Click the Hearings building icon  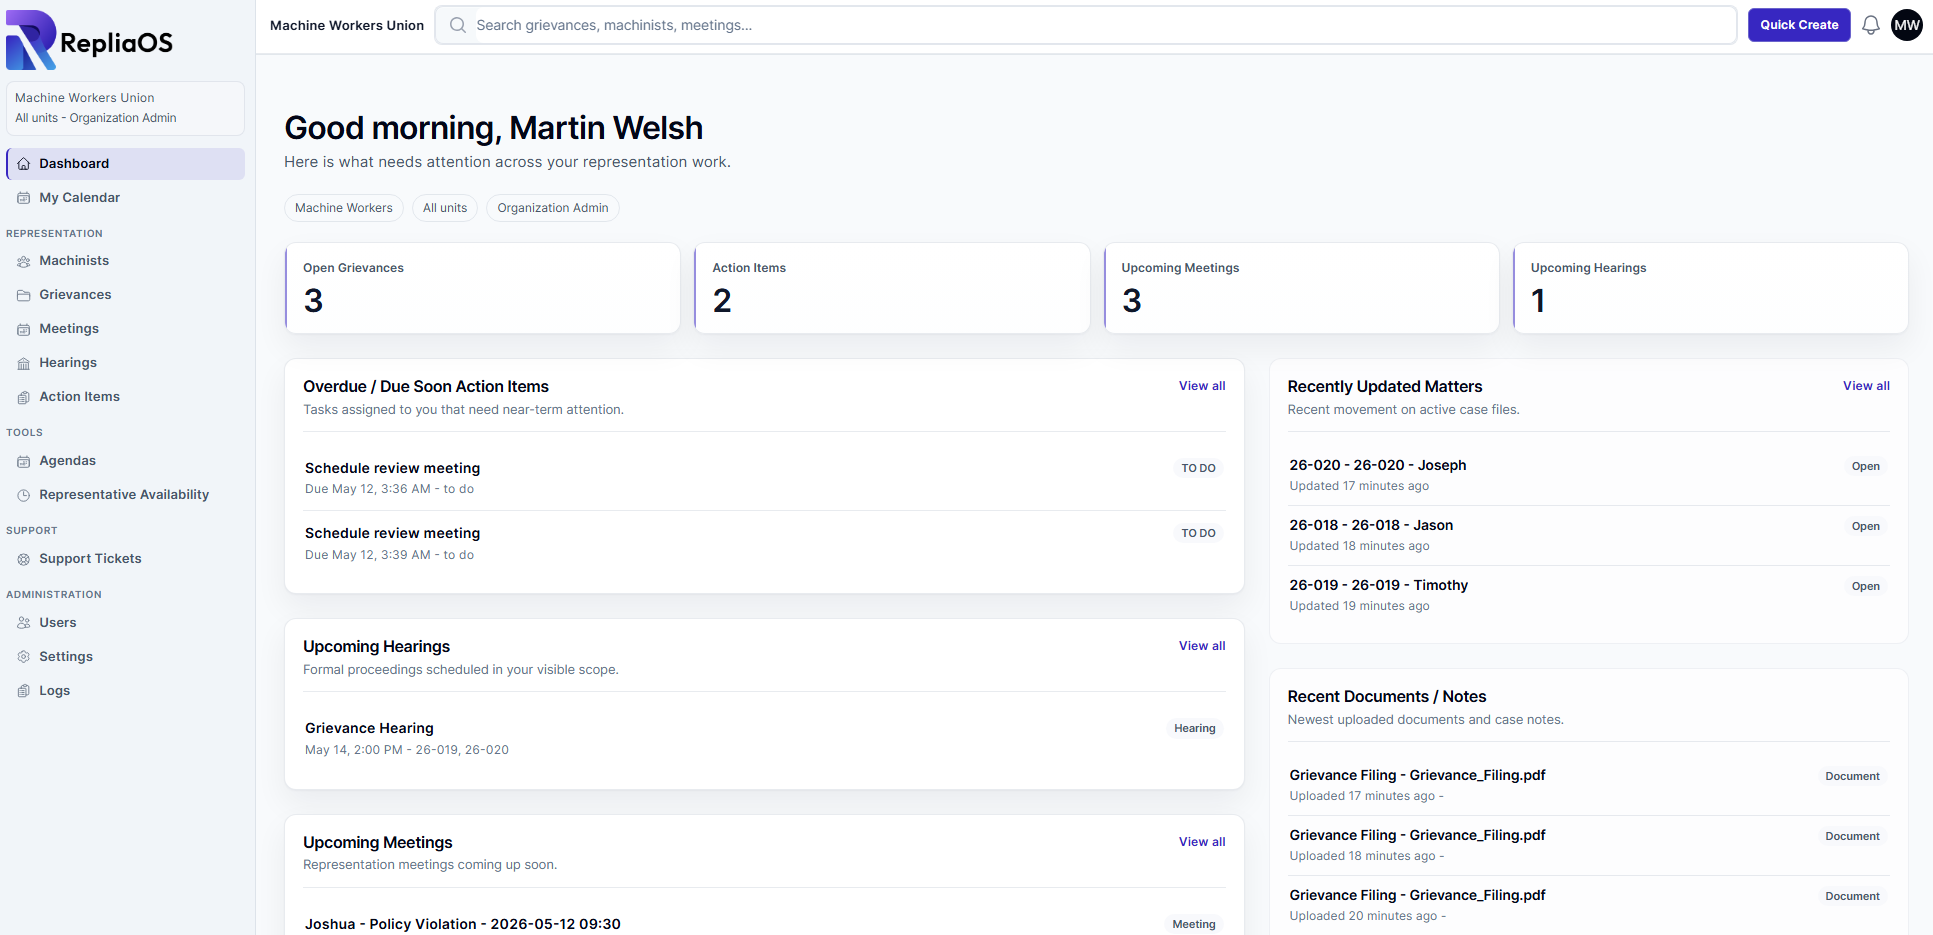click(23, 363)
